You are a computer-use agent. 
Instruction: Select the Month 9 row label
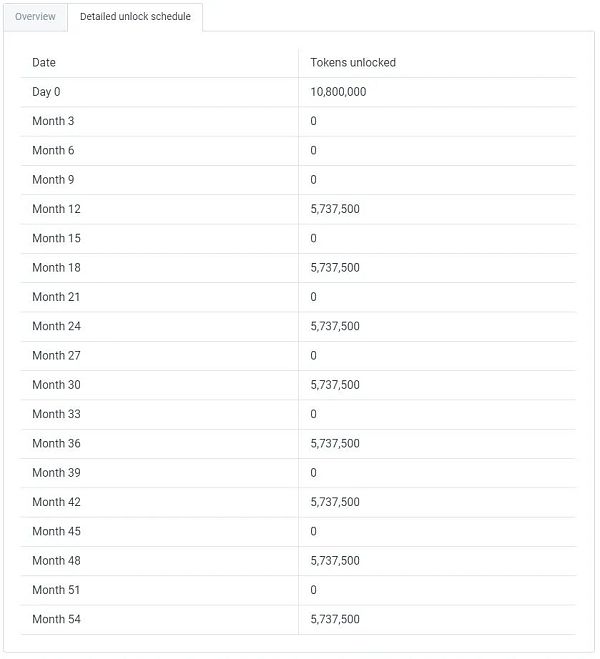coord(53,180)
